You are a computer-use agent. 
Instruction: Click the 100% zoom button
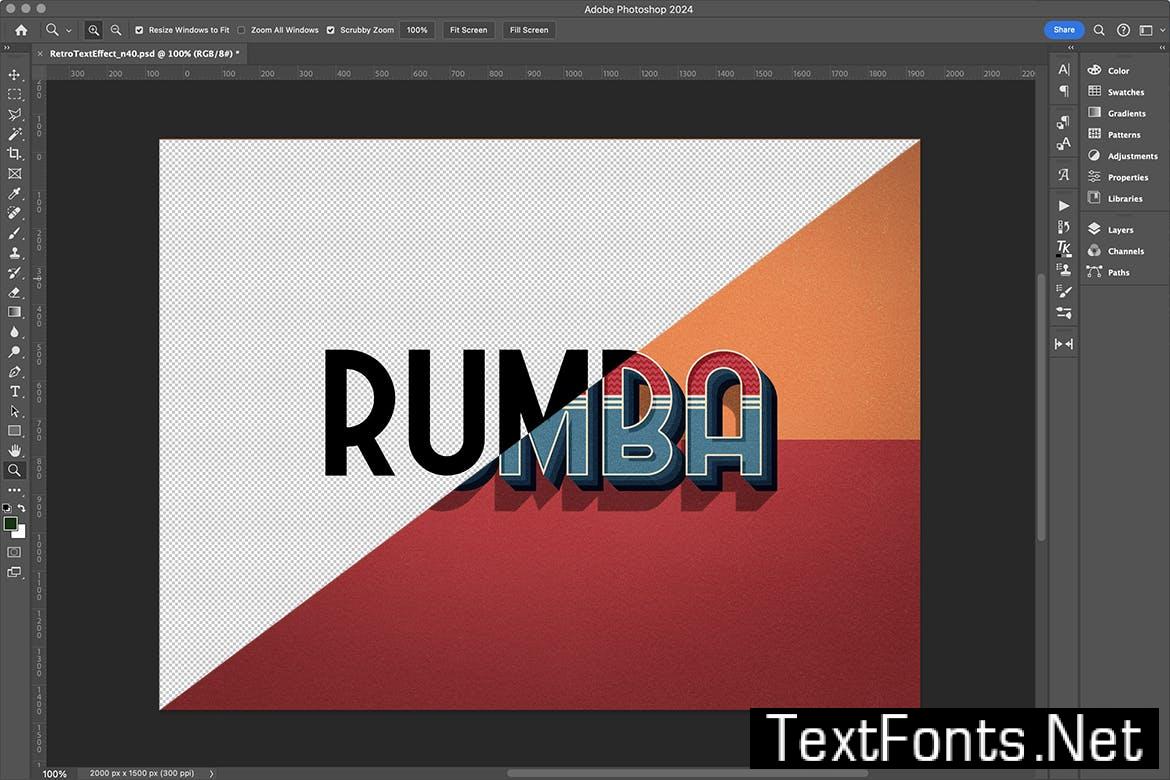tap(417, 30)
